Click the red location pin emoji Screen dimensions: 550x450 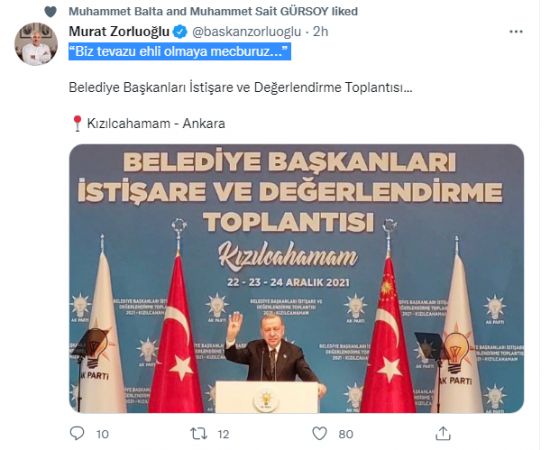77,123
